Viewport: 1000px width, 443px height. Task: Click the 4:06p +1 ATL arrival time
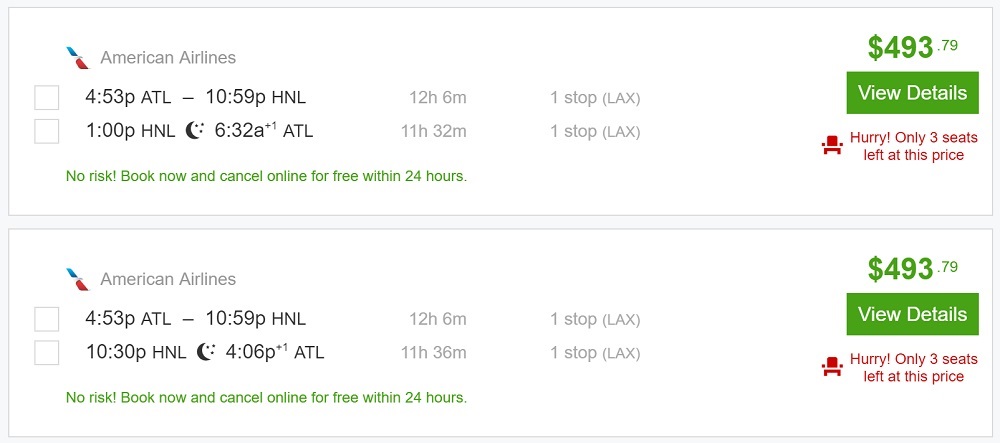(x=274, y=352)
